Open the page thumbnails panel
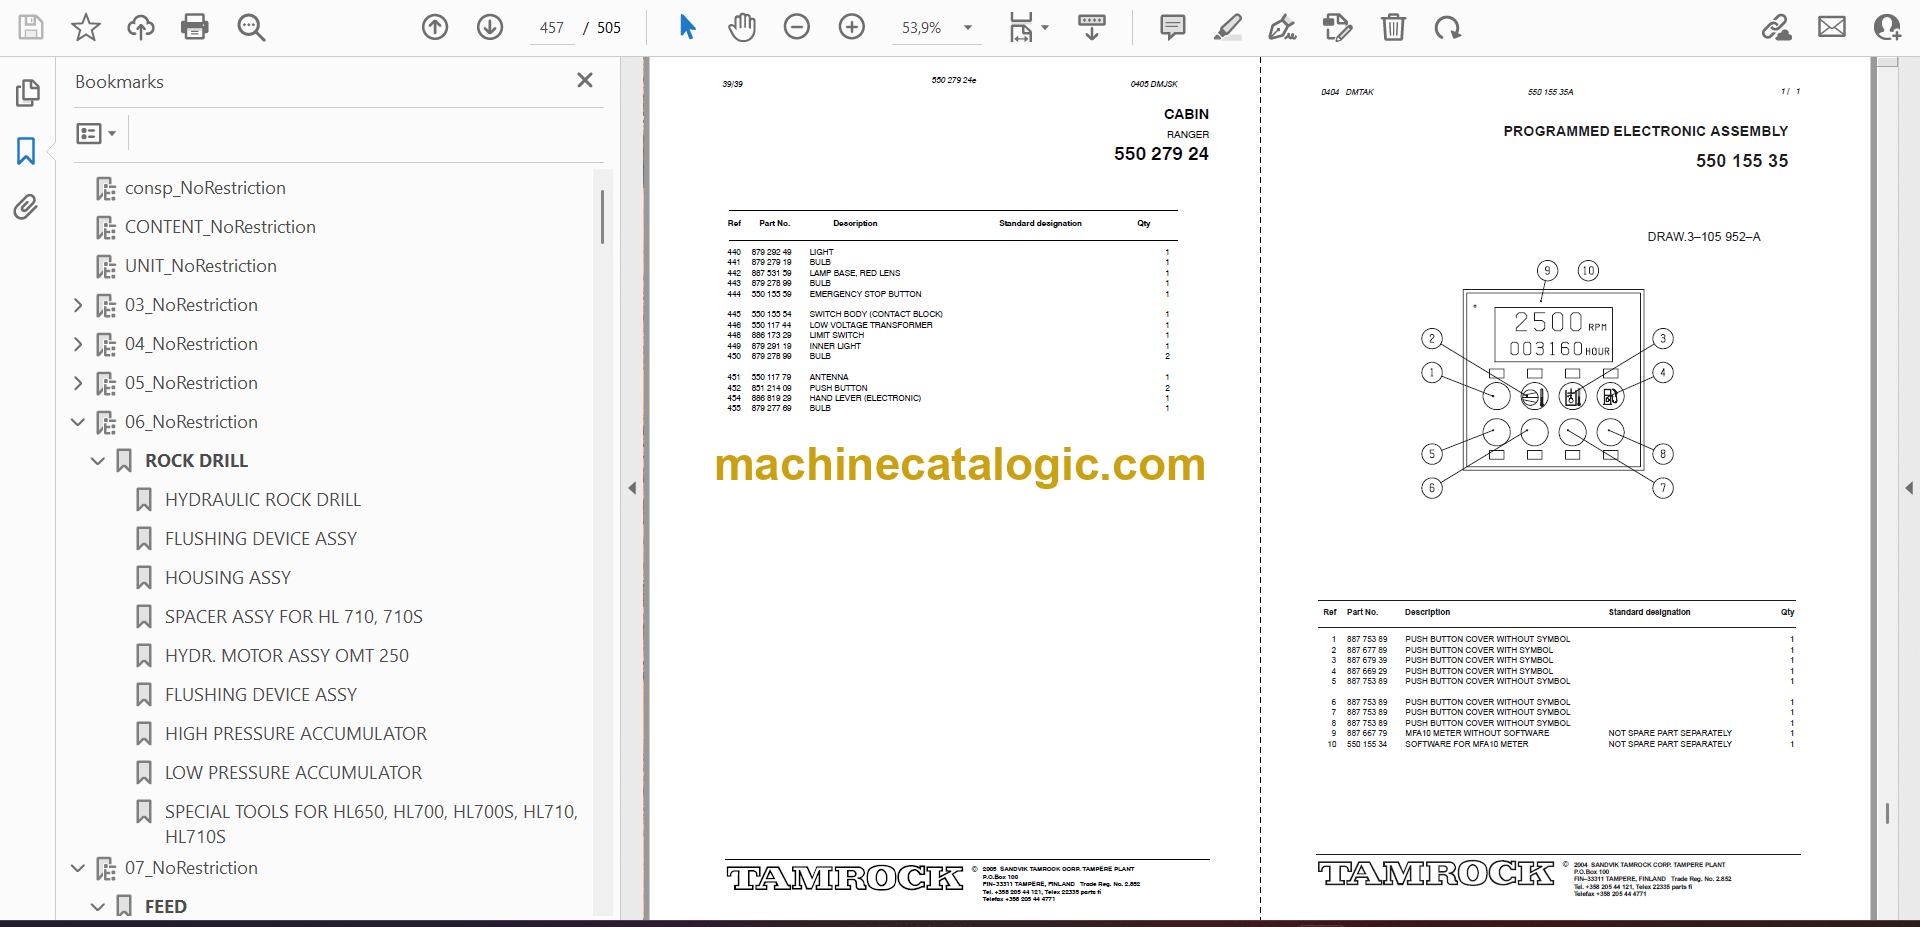Screen dimensions: 1920x927 tap(27, 93)
